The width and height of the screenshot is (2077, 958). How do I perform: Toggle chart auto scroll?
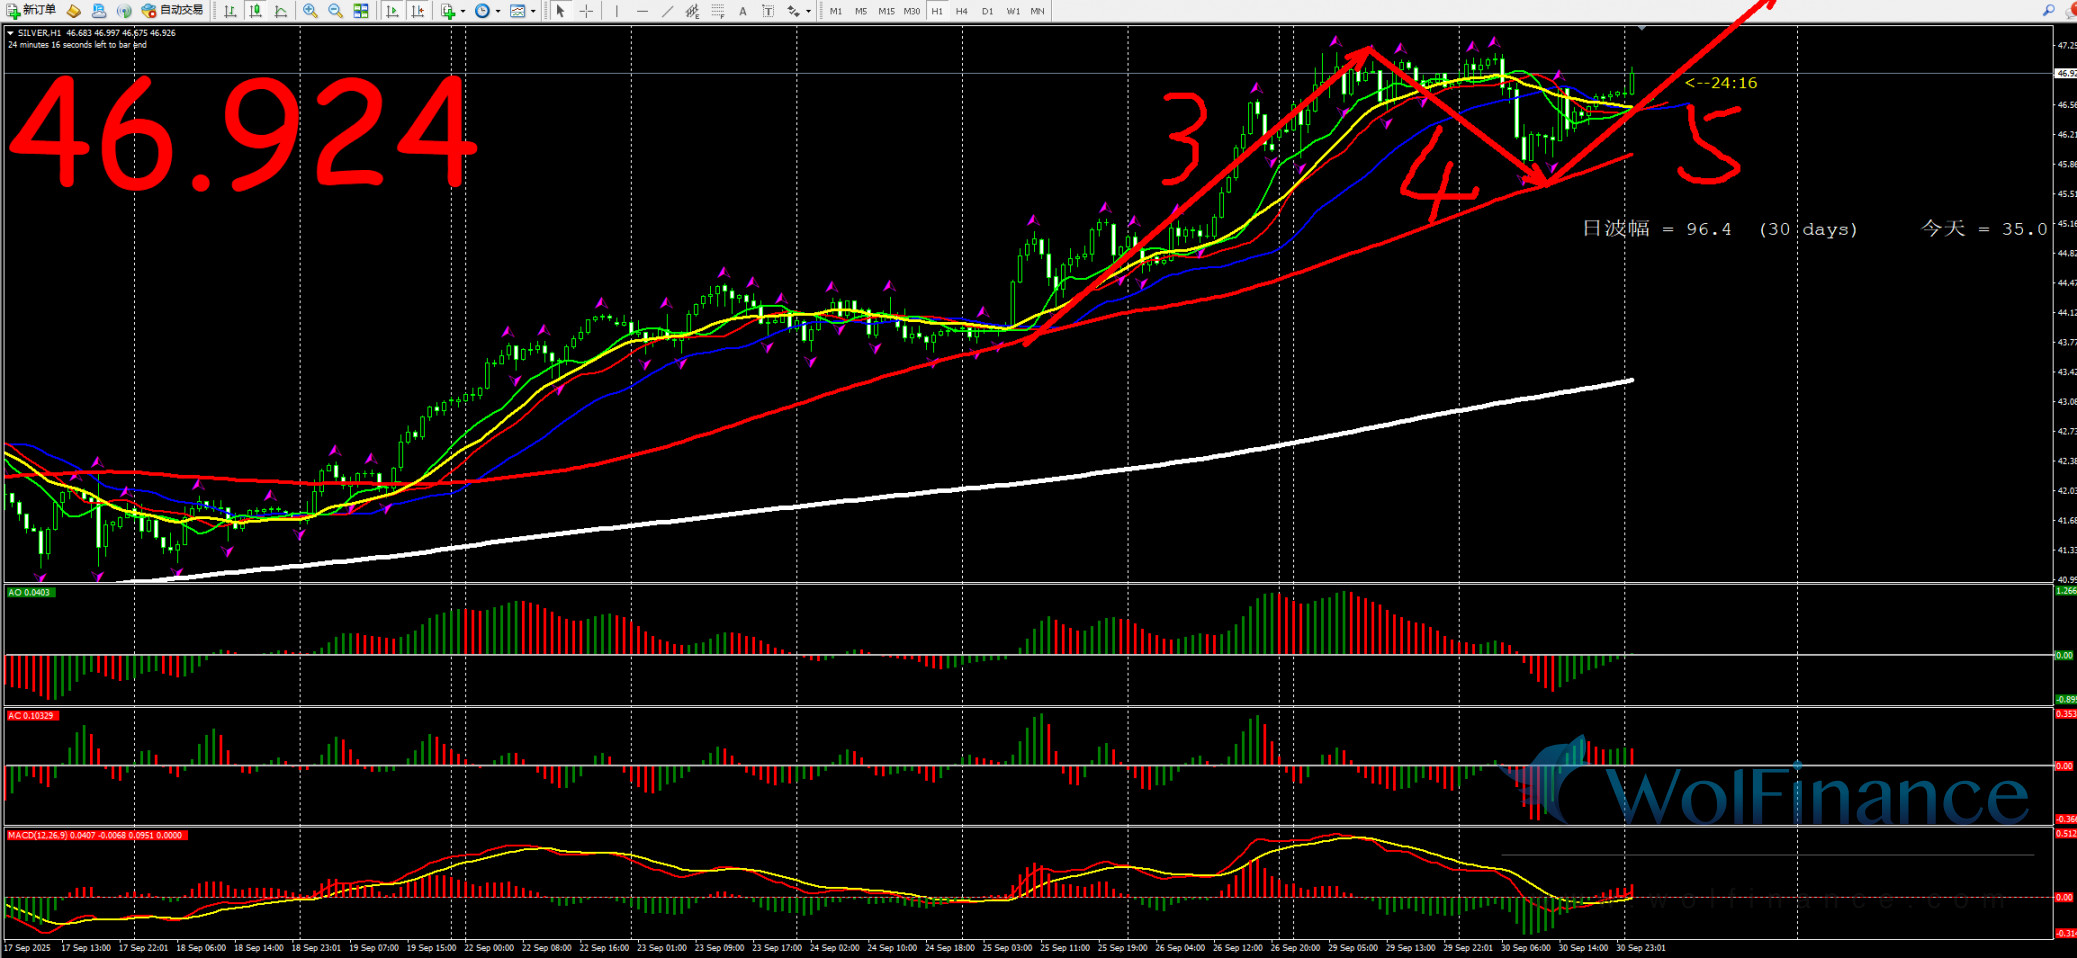click(392, 11)
